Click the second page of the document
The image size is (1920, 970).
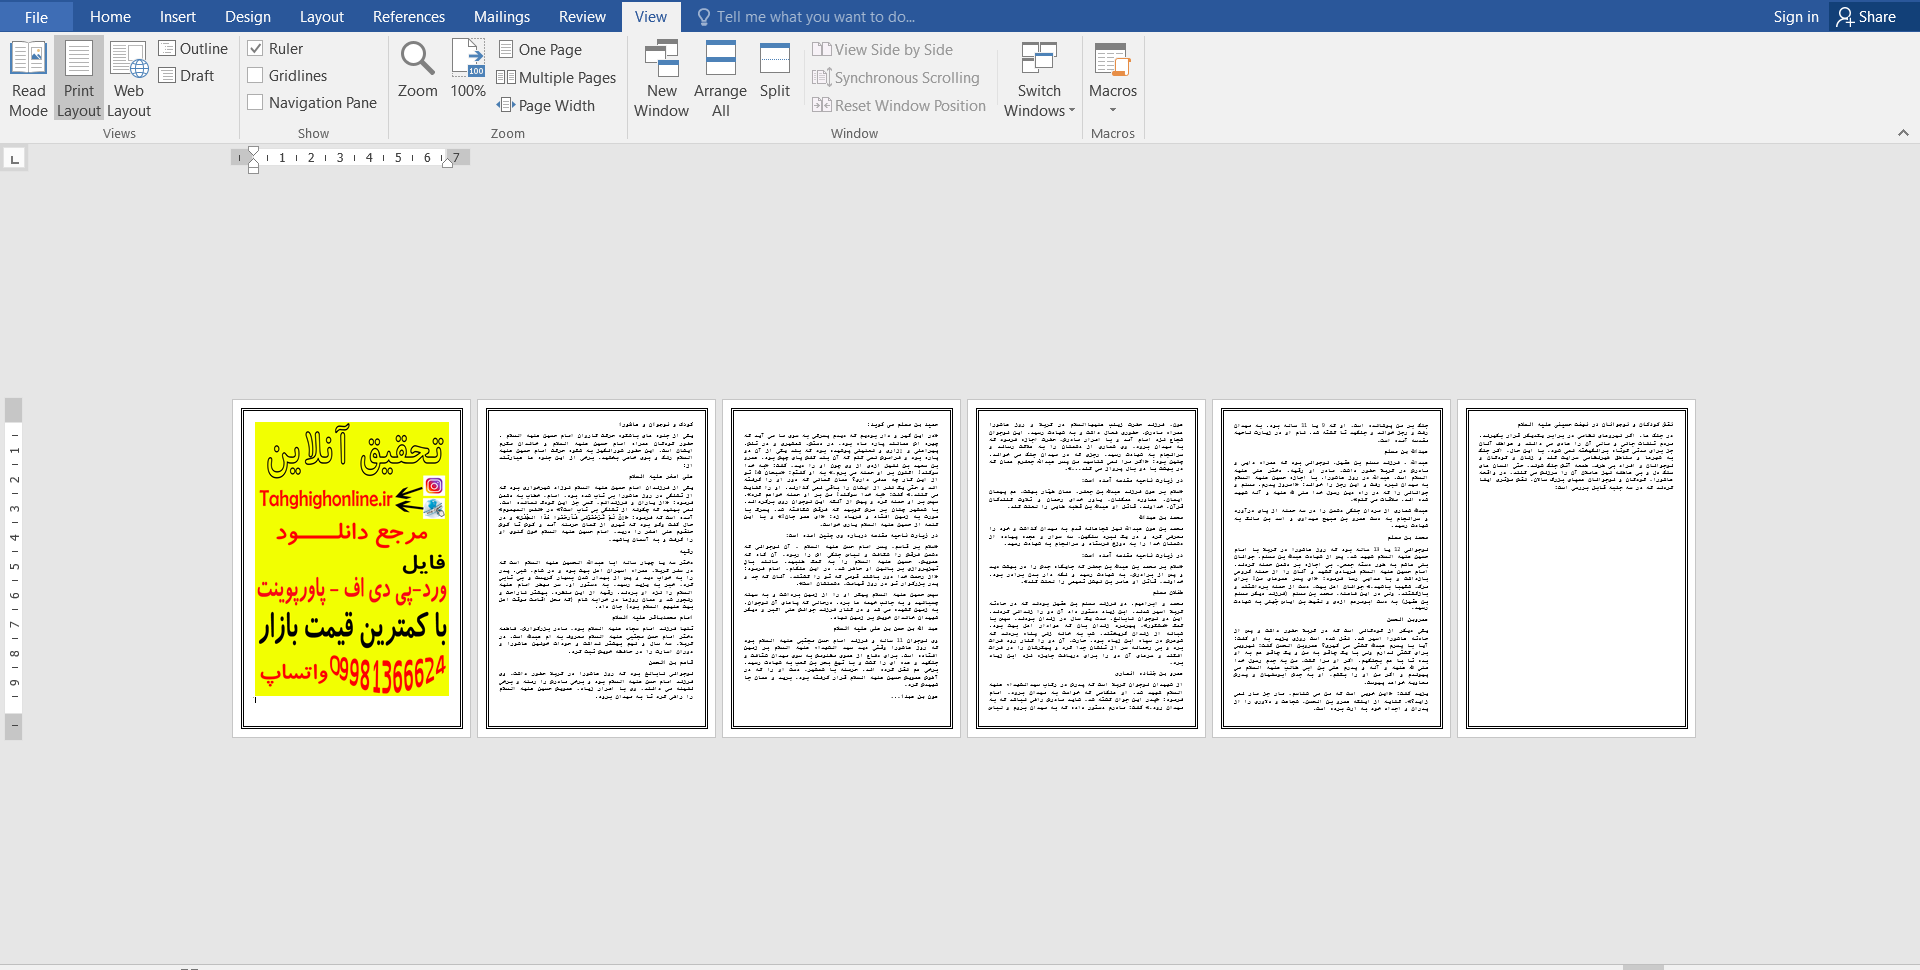tap(597, 568)
